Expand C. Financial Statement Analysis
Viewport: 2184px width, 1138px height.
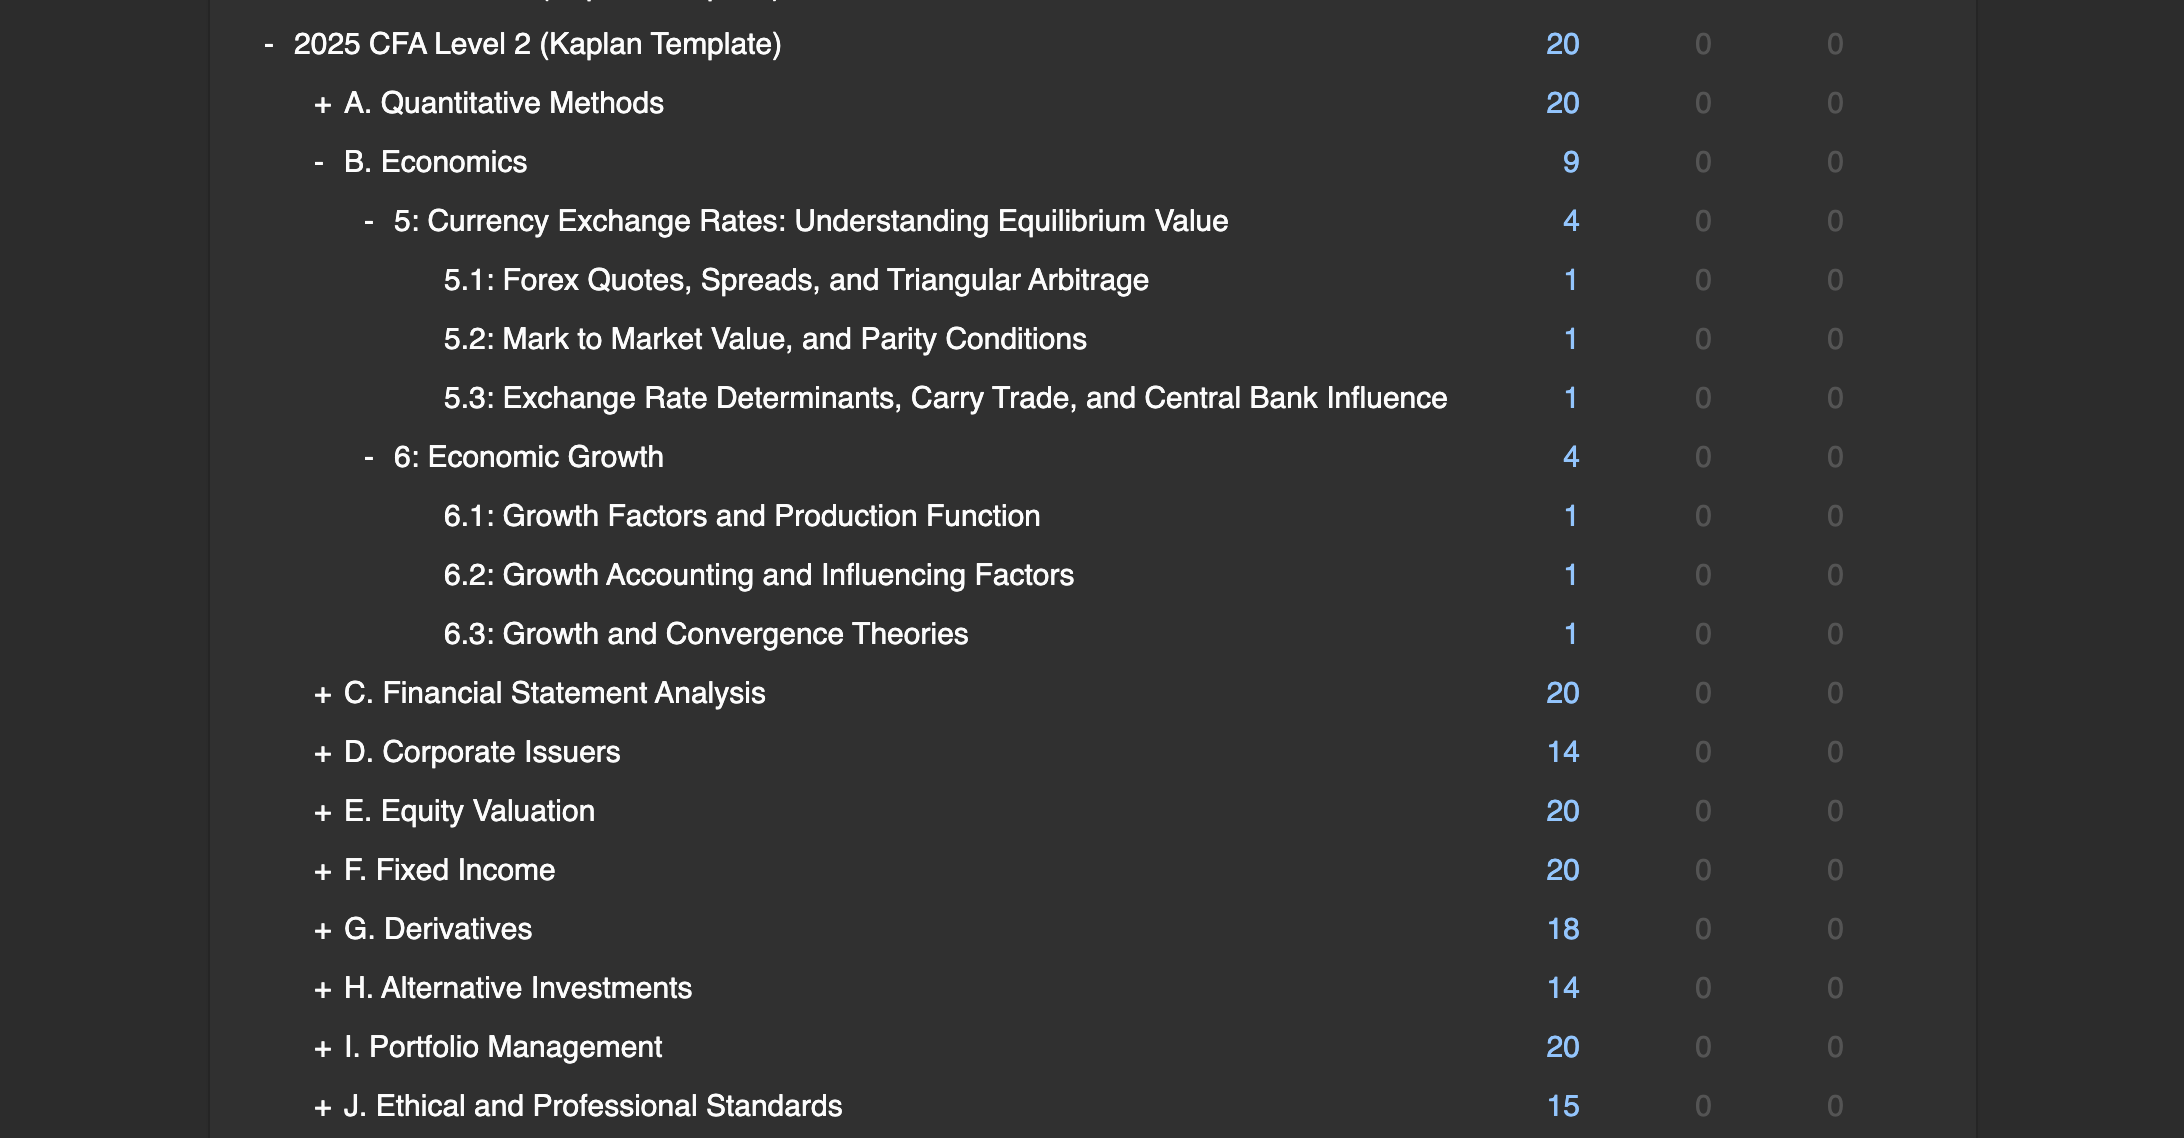pos(322,694)
